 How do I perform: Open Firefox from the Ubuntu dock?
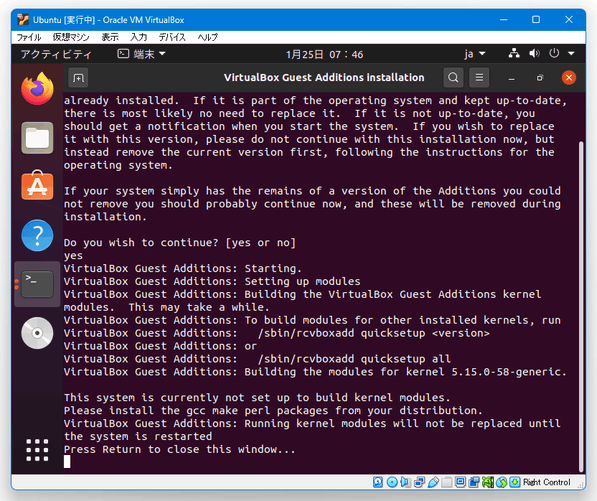click(x=37, y=89)
